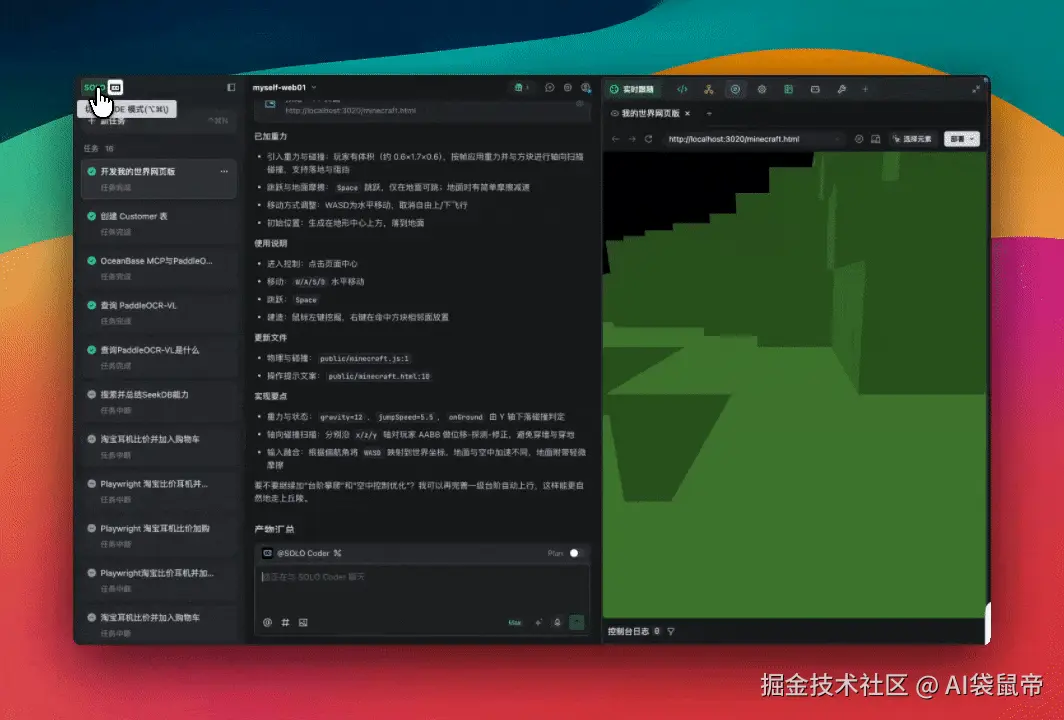Select the 我的世界网页版 browser tab
Image resolution: width=1064 pixels, height=720 pixels.
click(650, 113)
